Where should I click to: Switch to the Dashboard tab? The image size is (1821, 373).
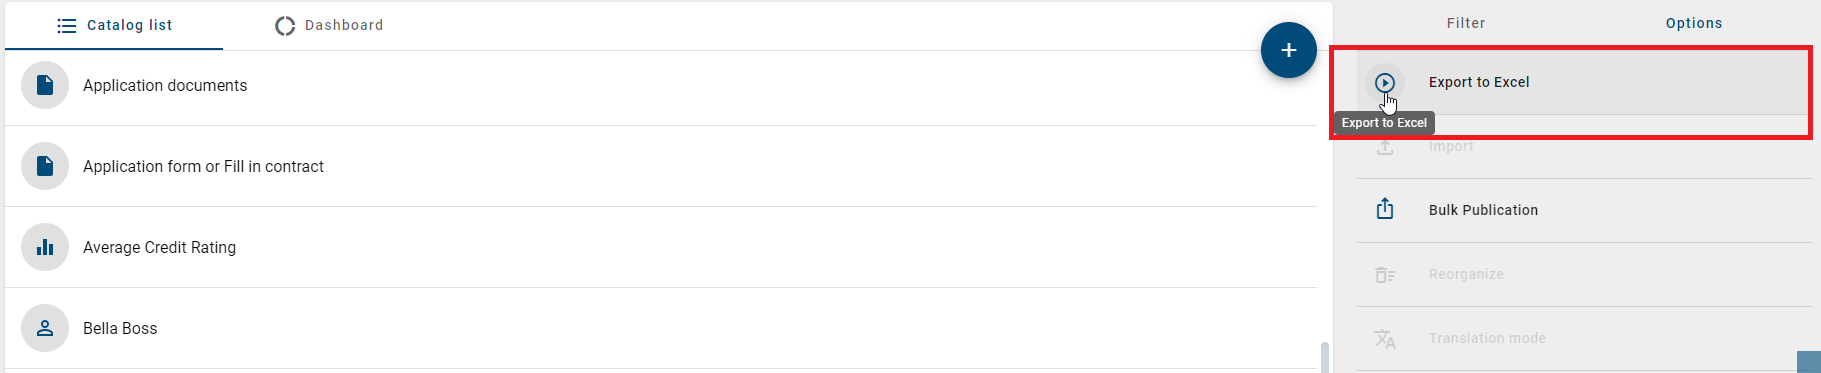[x=329, y=25]
